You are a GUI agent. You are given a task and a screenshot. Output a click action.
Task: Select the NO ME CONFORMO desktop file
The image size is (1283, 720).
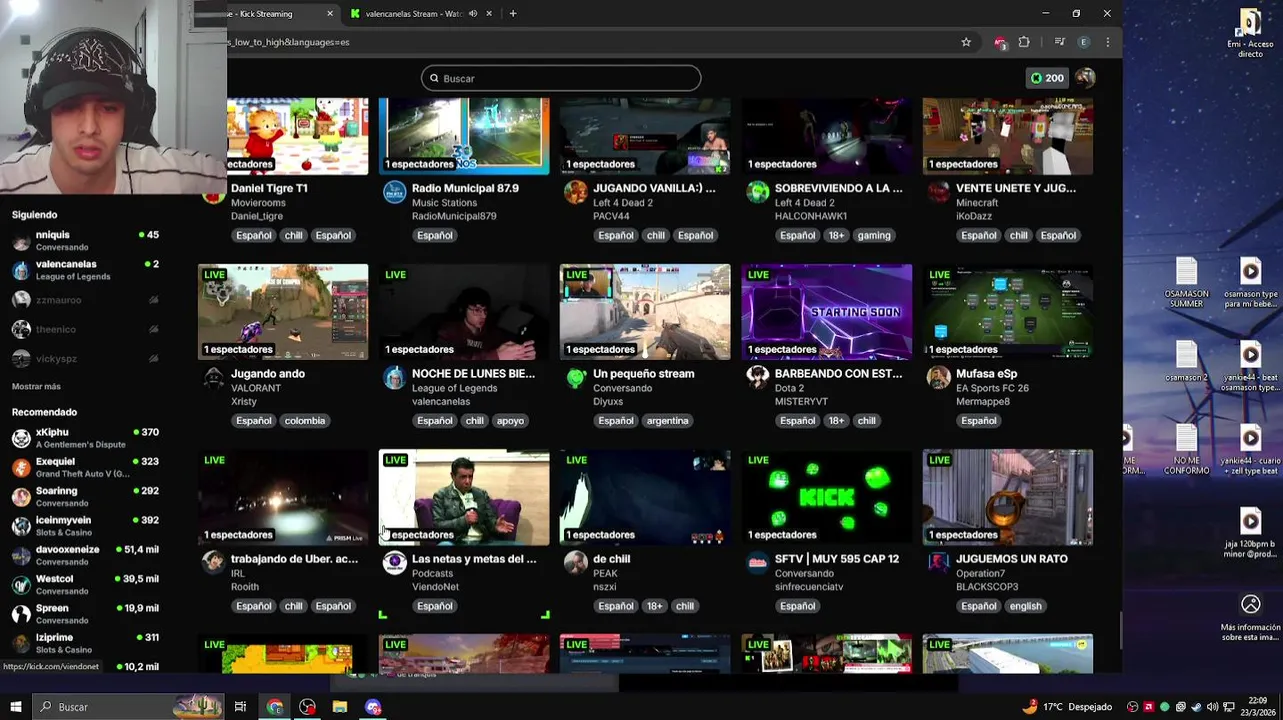1186,450
